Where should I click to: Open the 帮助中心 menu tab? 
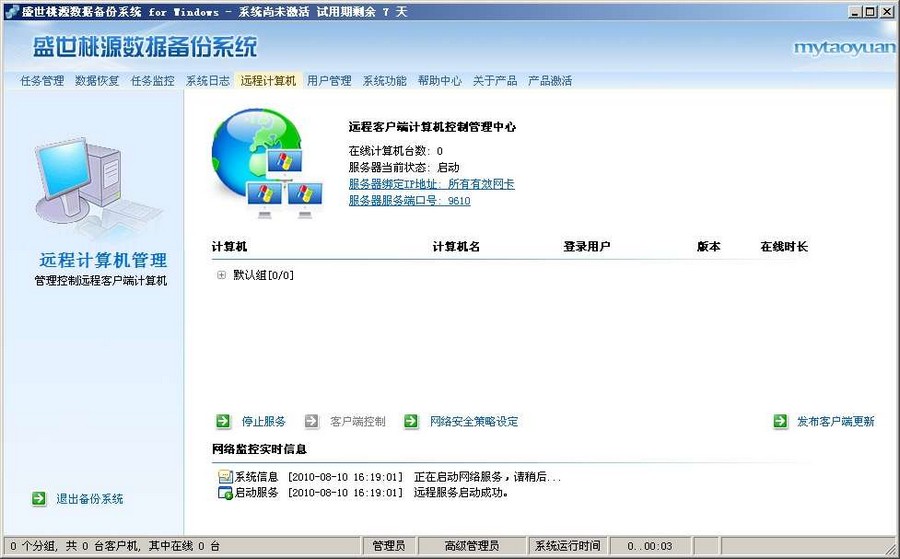[x=439, y=80]
